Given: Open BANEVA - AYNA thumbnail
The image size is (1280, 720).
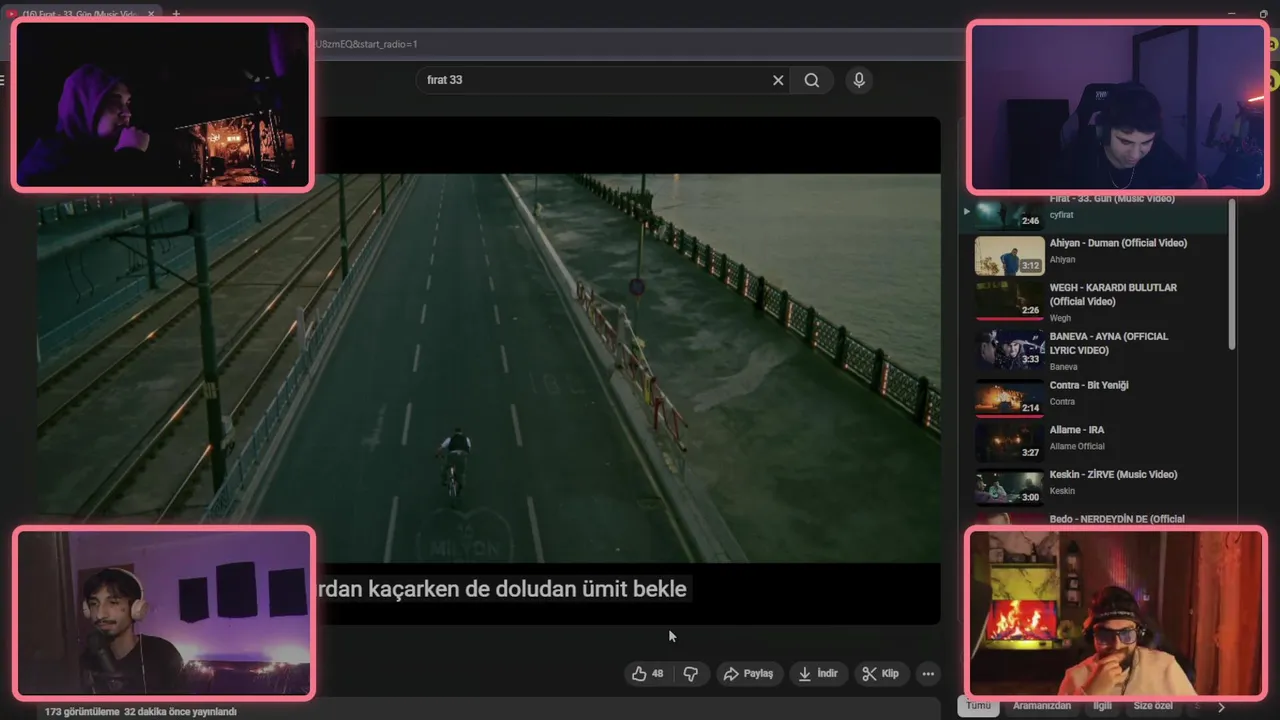Looking at the screenshot, I should pos(1009,349).
